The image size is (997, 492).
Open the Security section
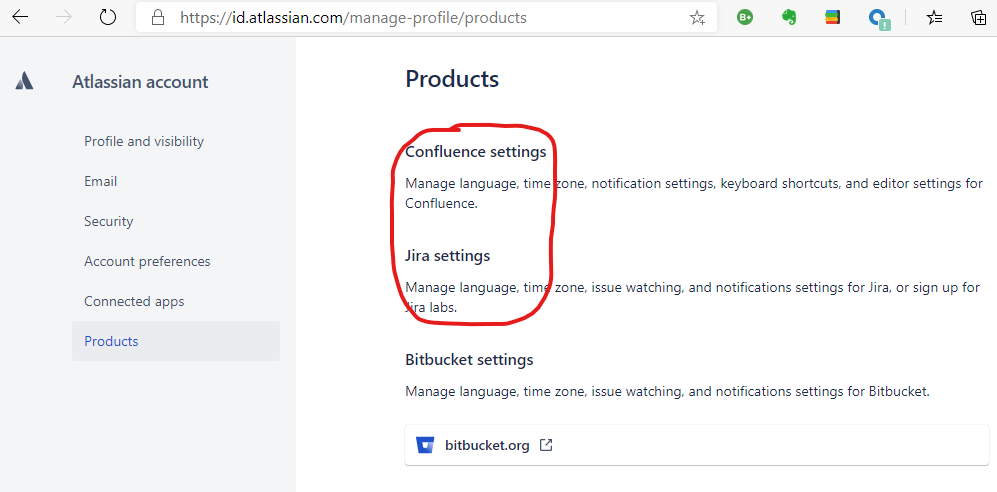109,221
